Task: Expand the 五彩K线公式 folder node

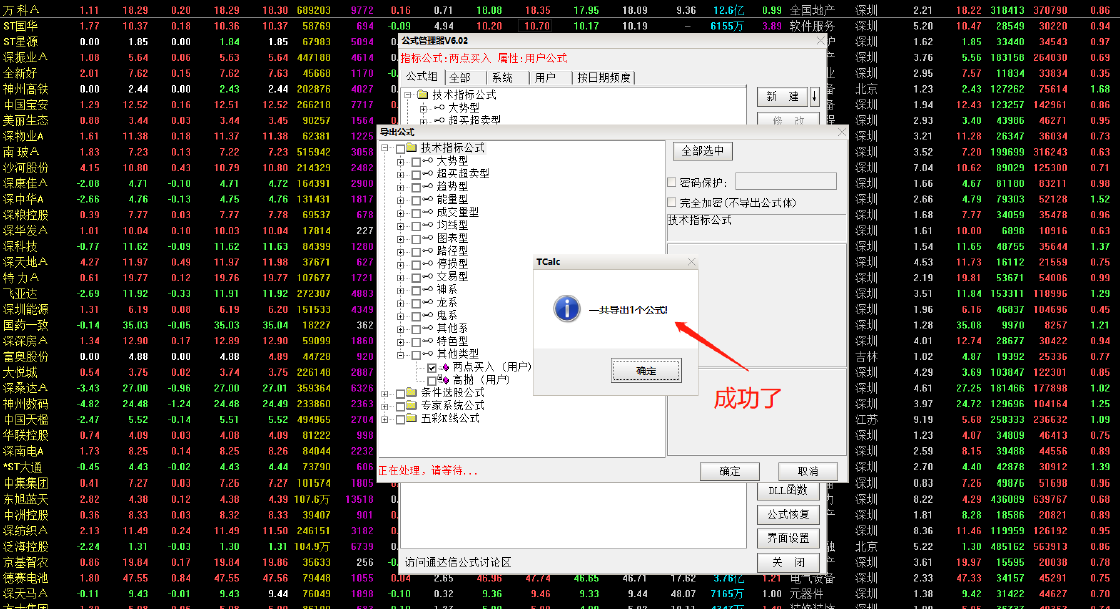Action: coord(385,419)
